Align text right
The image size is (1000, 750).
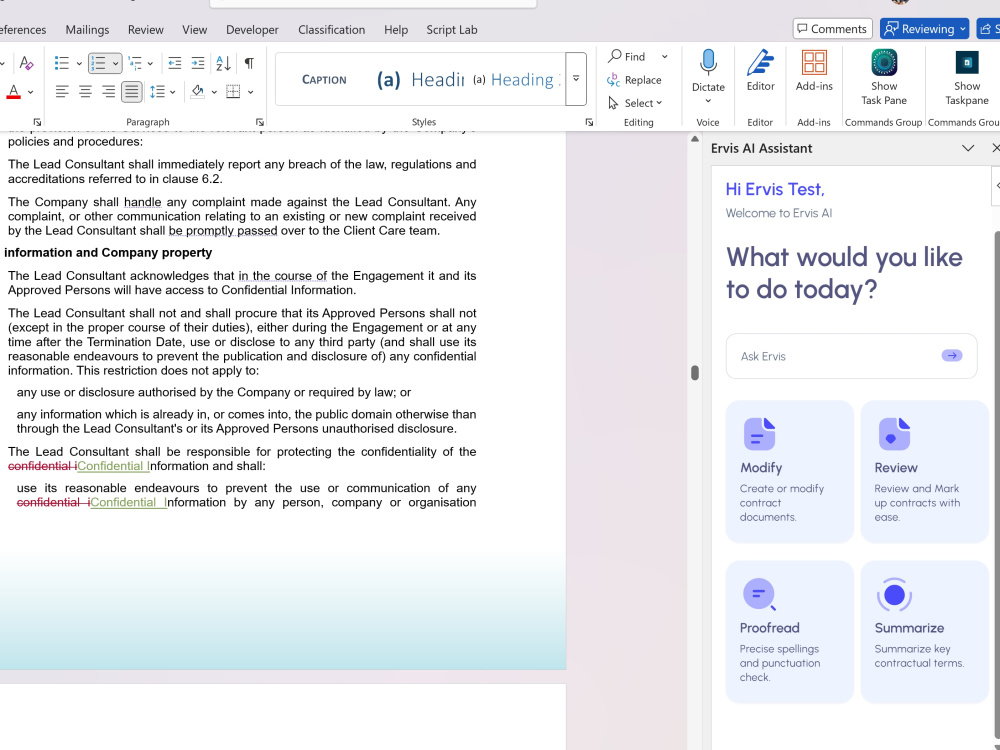click(x=108, y=92)
